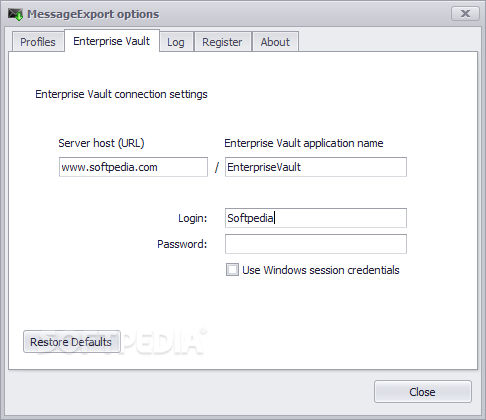Click the Enterprise Vault application name field
Viewport: 486px width, 420px height.
tap(316, 167)
